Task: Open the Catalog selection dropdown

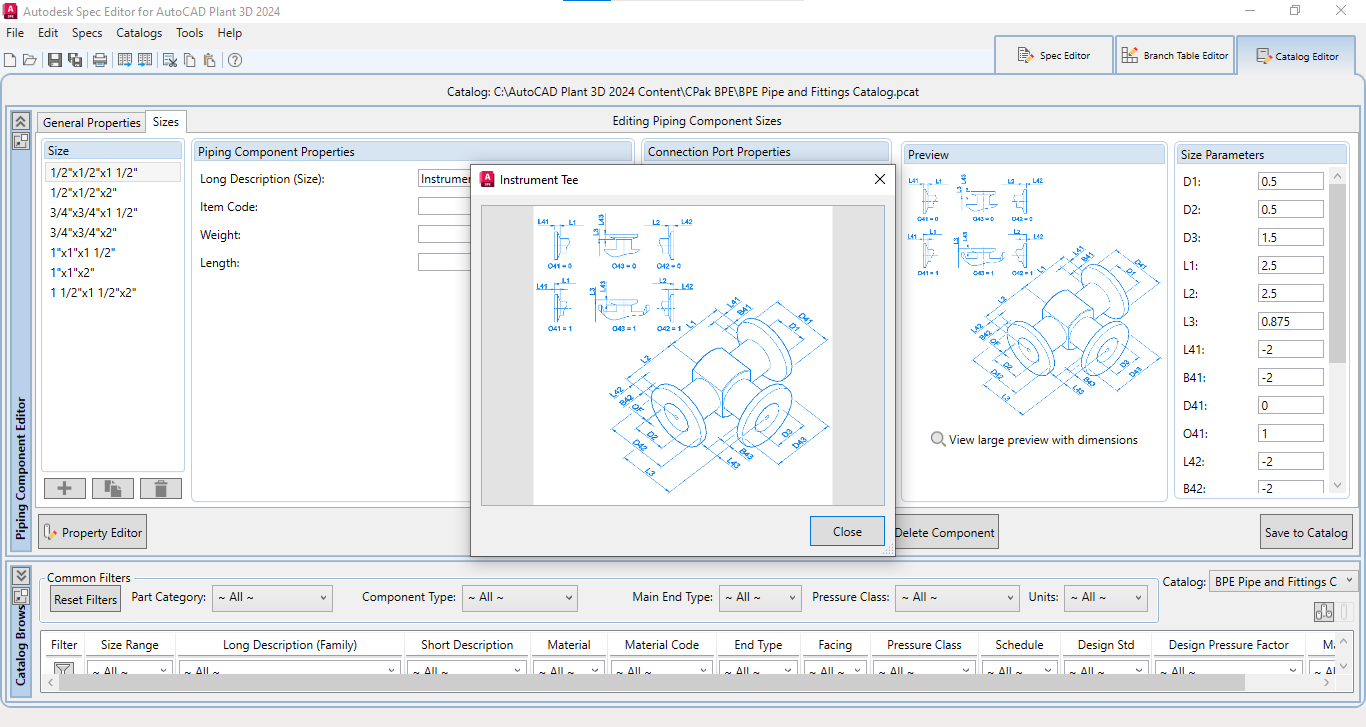Action: pyautogui.click(x=1283, y=581)
